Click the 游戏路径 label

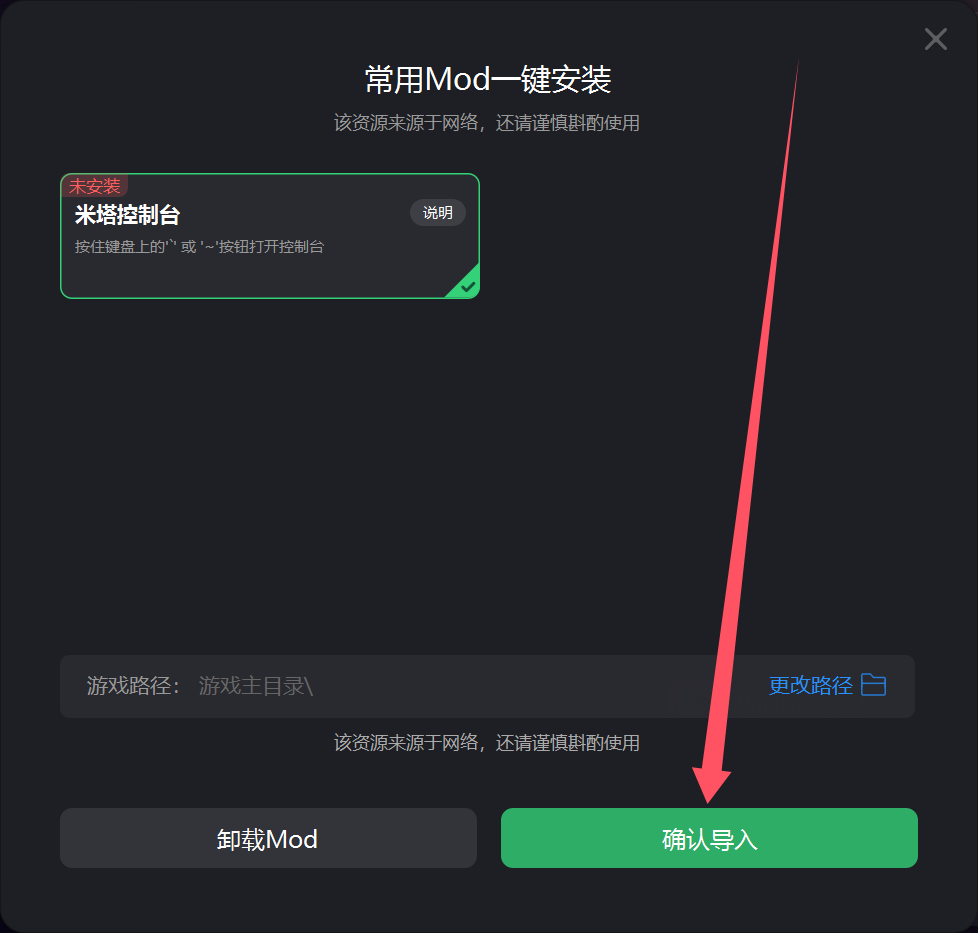click(133, 686)
